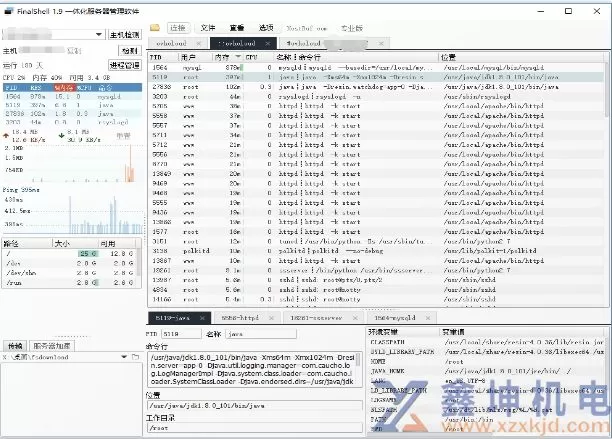The height and width of the screenshot is (439, 612).
Task: Click the PID field showing 5119
Action: pos(181,334)
